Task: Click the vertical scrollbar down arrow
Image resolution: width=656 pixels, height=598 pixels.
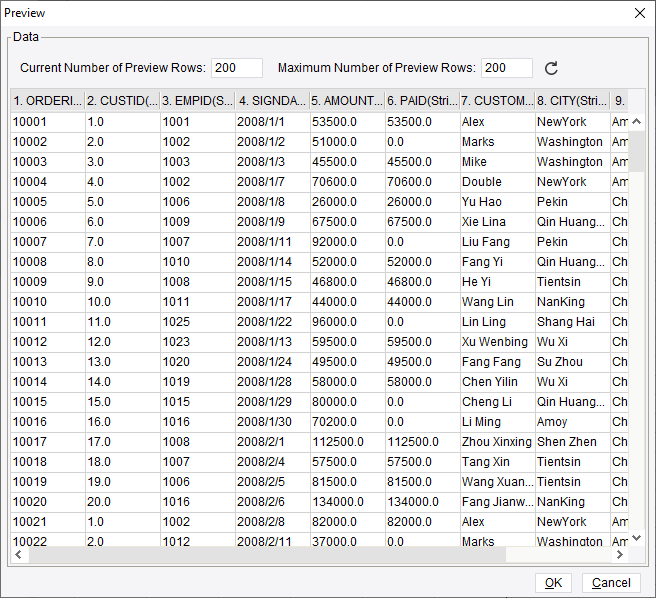Action: click(x=637, y=538)
